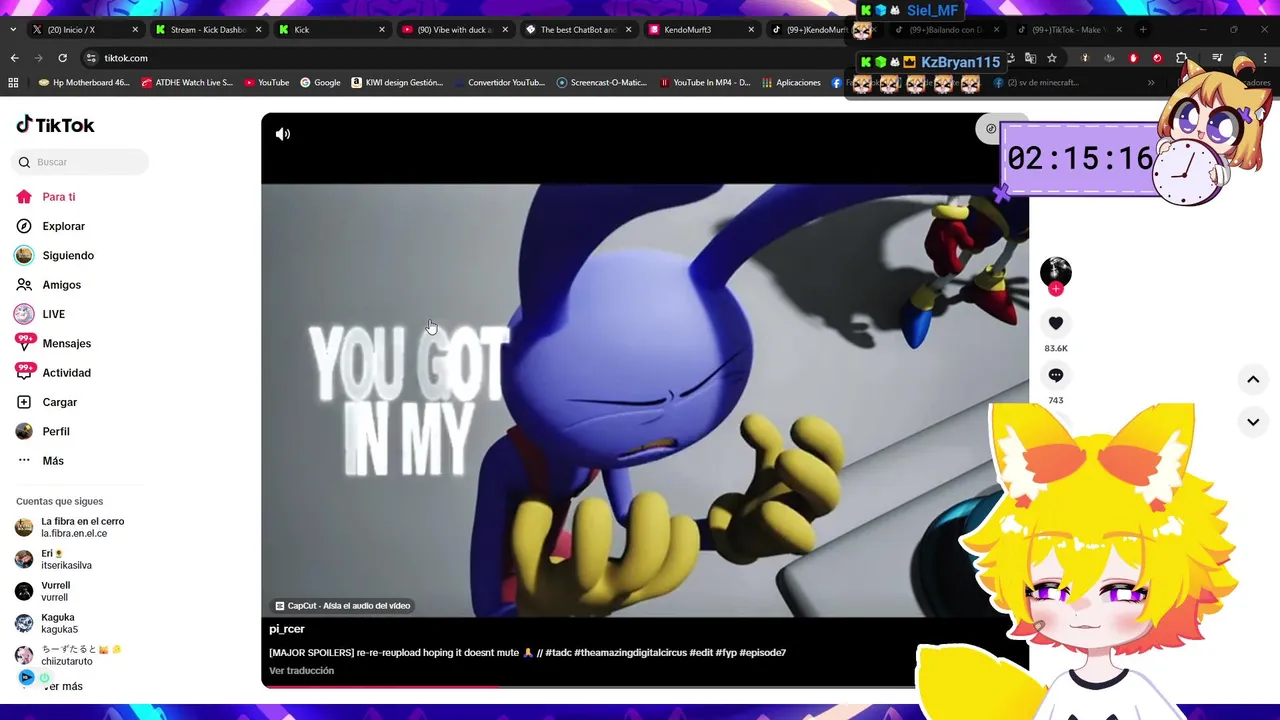
Task: Go back with browser back arrow
Action: pos(15,58)
